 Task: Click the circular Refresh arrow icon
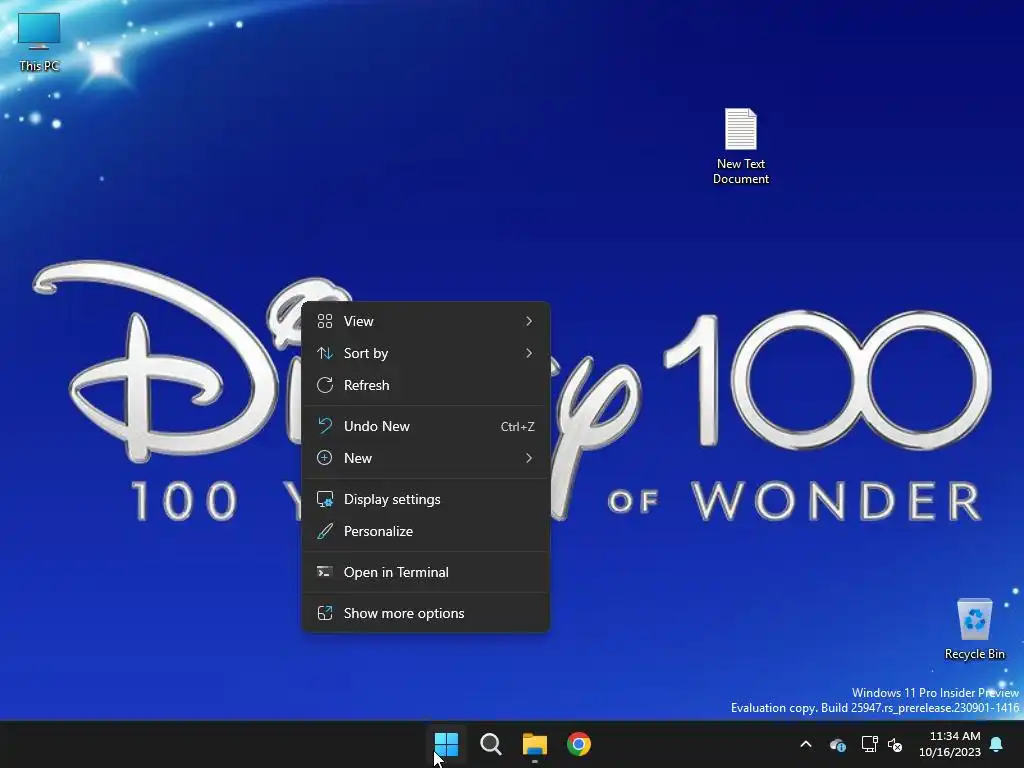(x=325, y=385)
